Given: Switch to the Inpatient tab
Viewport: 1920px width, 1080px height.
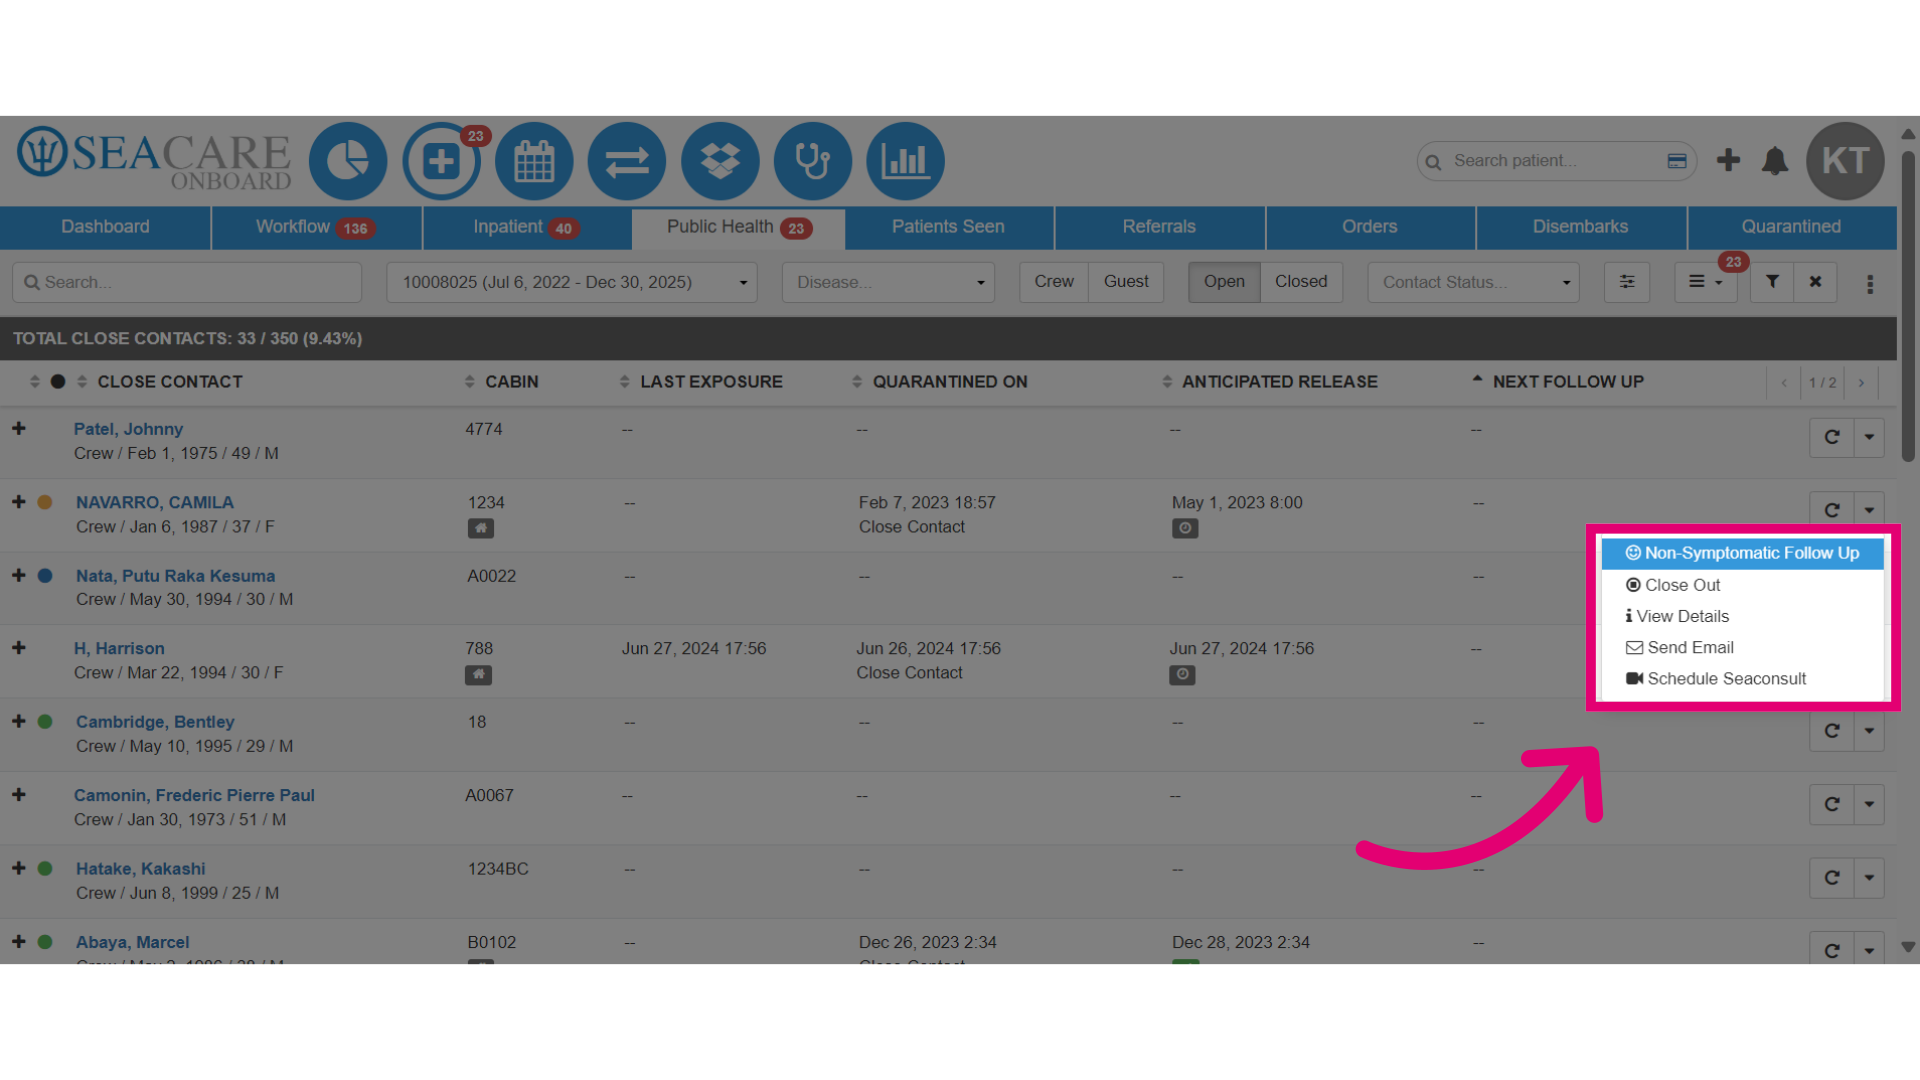Looking at the screenshot, I should click(x=527, y=227).
